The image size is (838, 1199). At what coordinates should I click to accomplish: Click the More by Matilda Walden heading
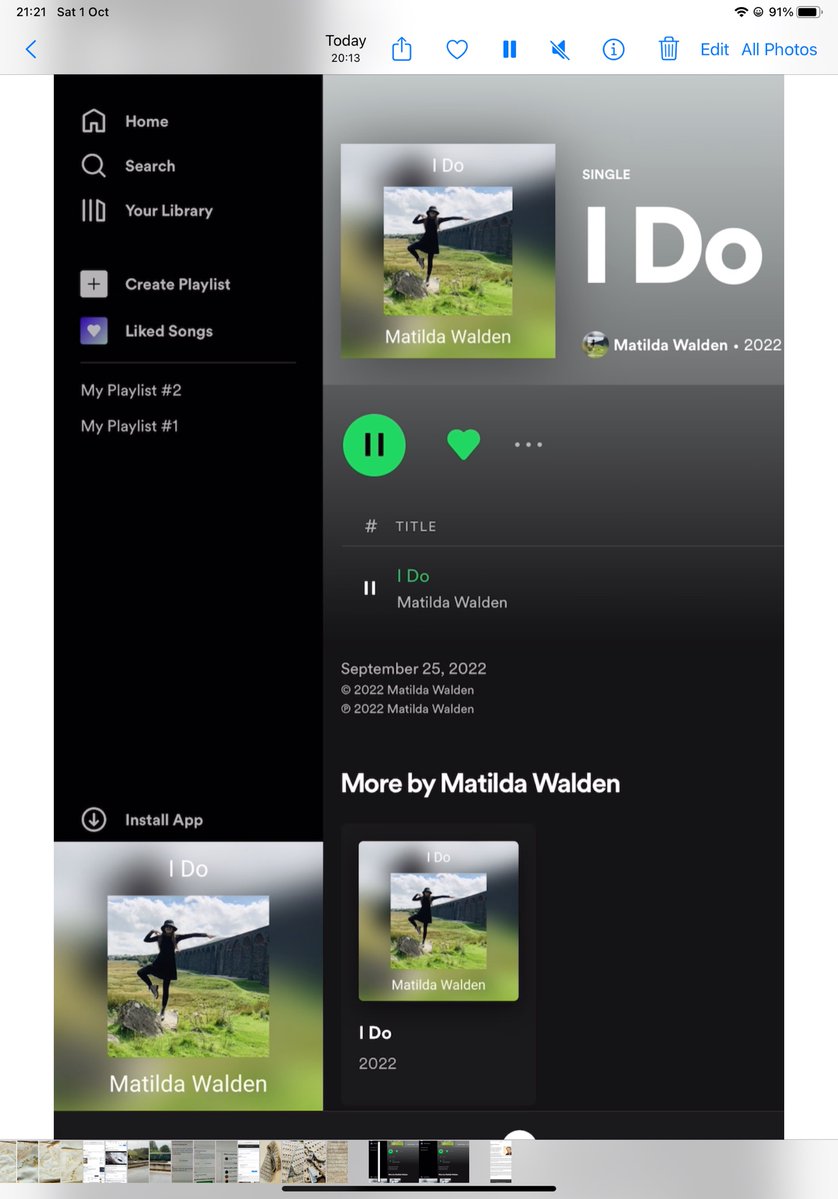click(480, 783)
